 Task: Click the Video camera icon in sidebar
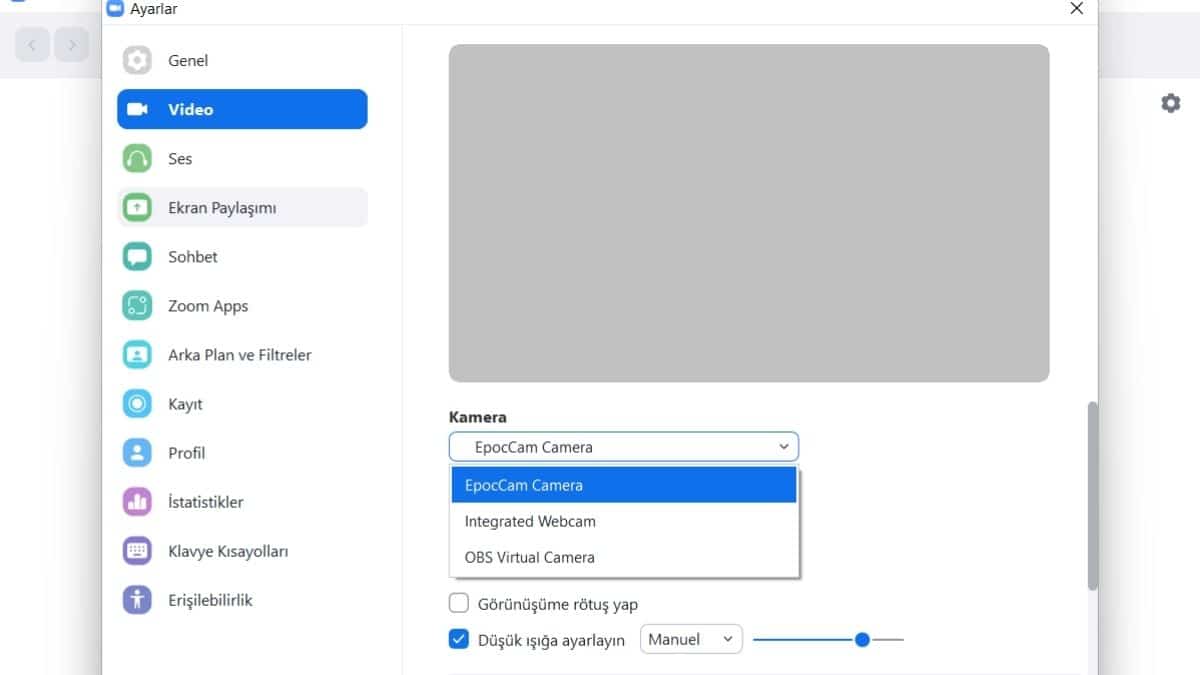point(137,109)
